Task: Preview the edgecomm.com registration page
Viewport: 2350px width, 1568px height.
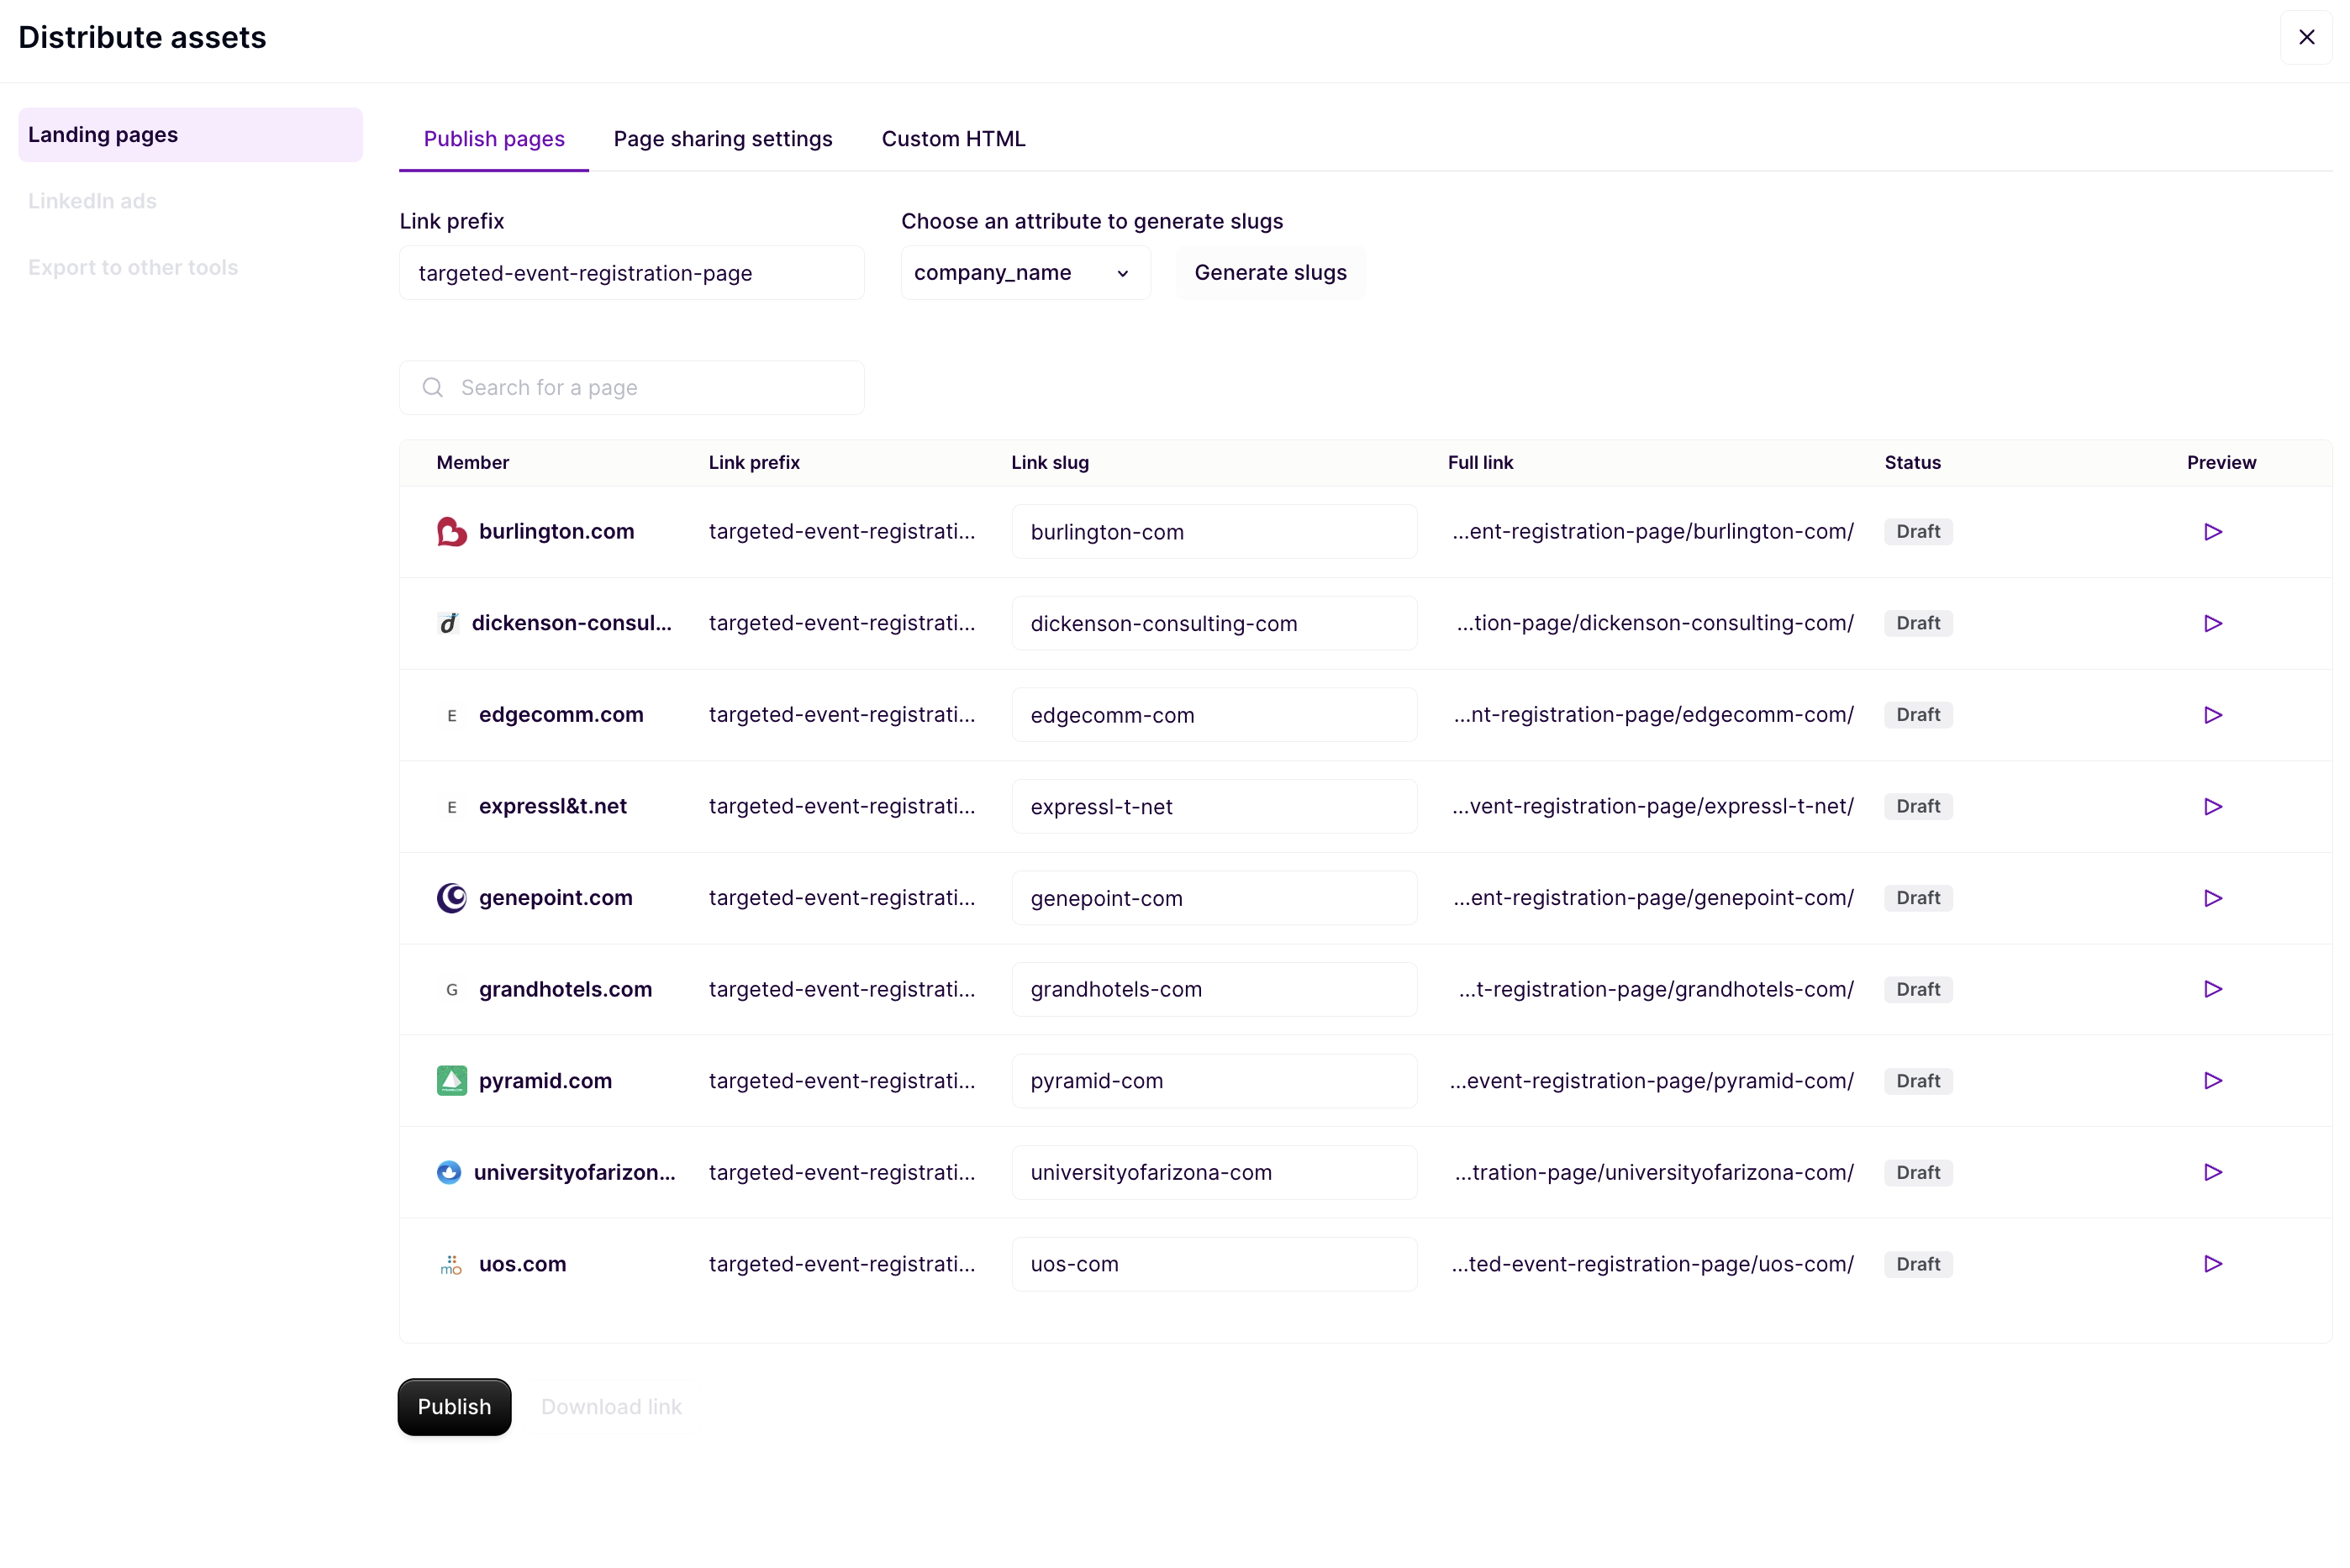Action: pyautogui.click(x=2212, y=714)
